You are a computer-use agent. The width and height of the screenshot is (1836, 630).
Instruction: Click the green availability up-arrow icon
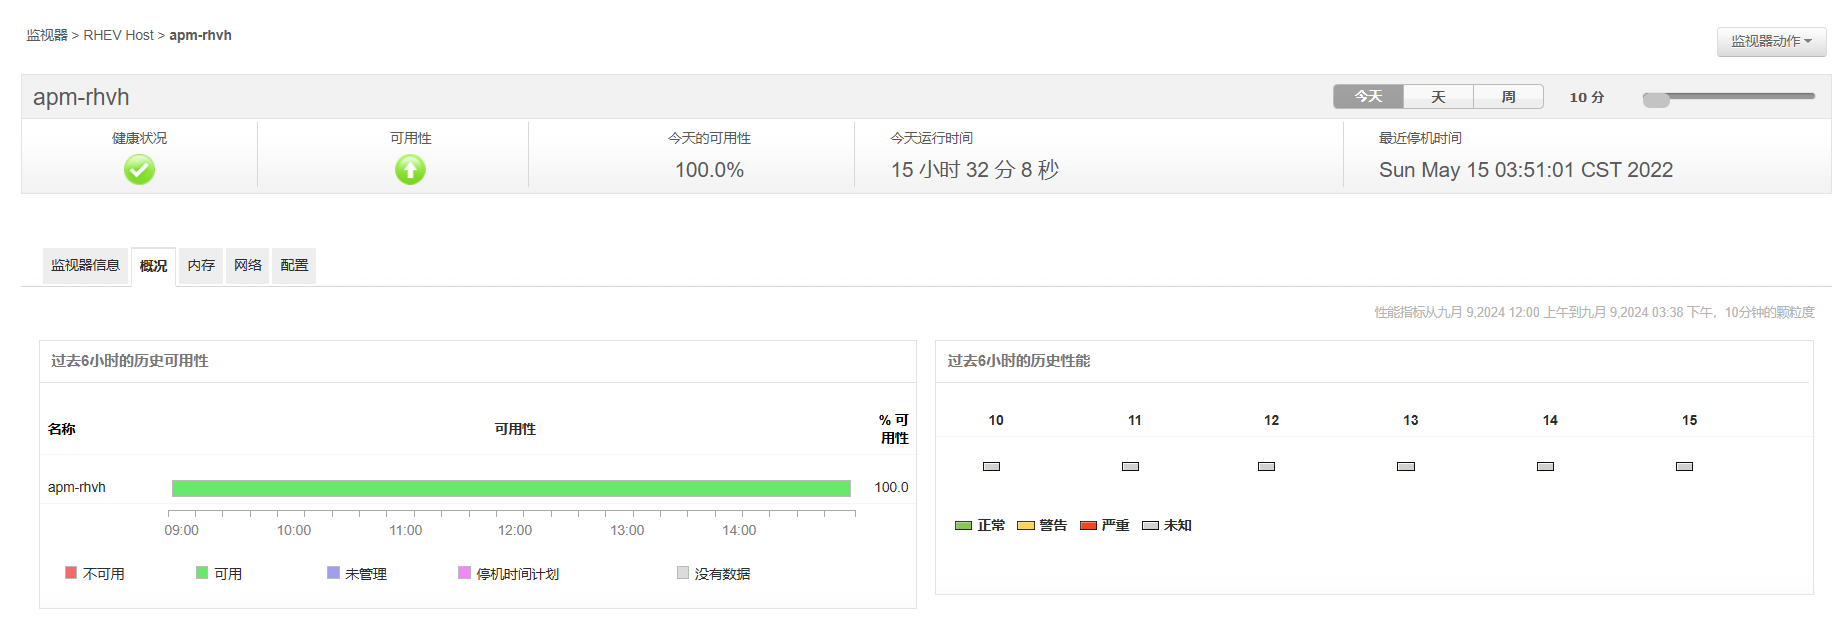click(410, 170)
